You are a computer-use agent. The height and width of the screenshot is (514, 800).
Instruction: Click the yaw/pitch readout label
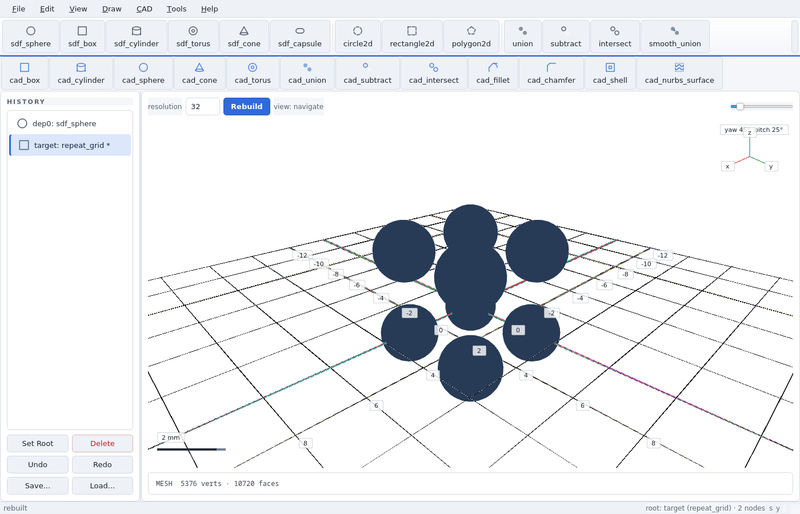pos(754,130)
